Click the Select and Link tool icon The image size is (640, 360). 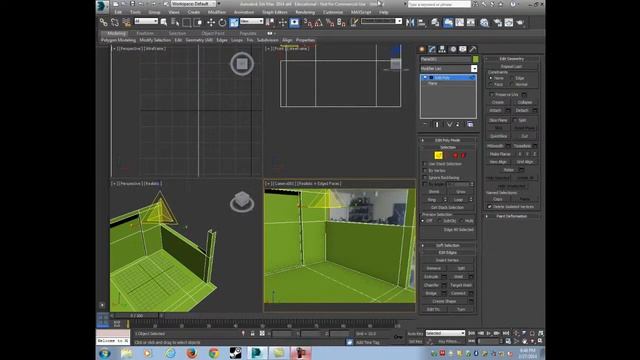pos(104,22)
